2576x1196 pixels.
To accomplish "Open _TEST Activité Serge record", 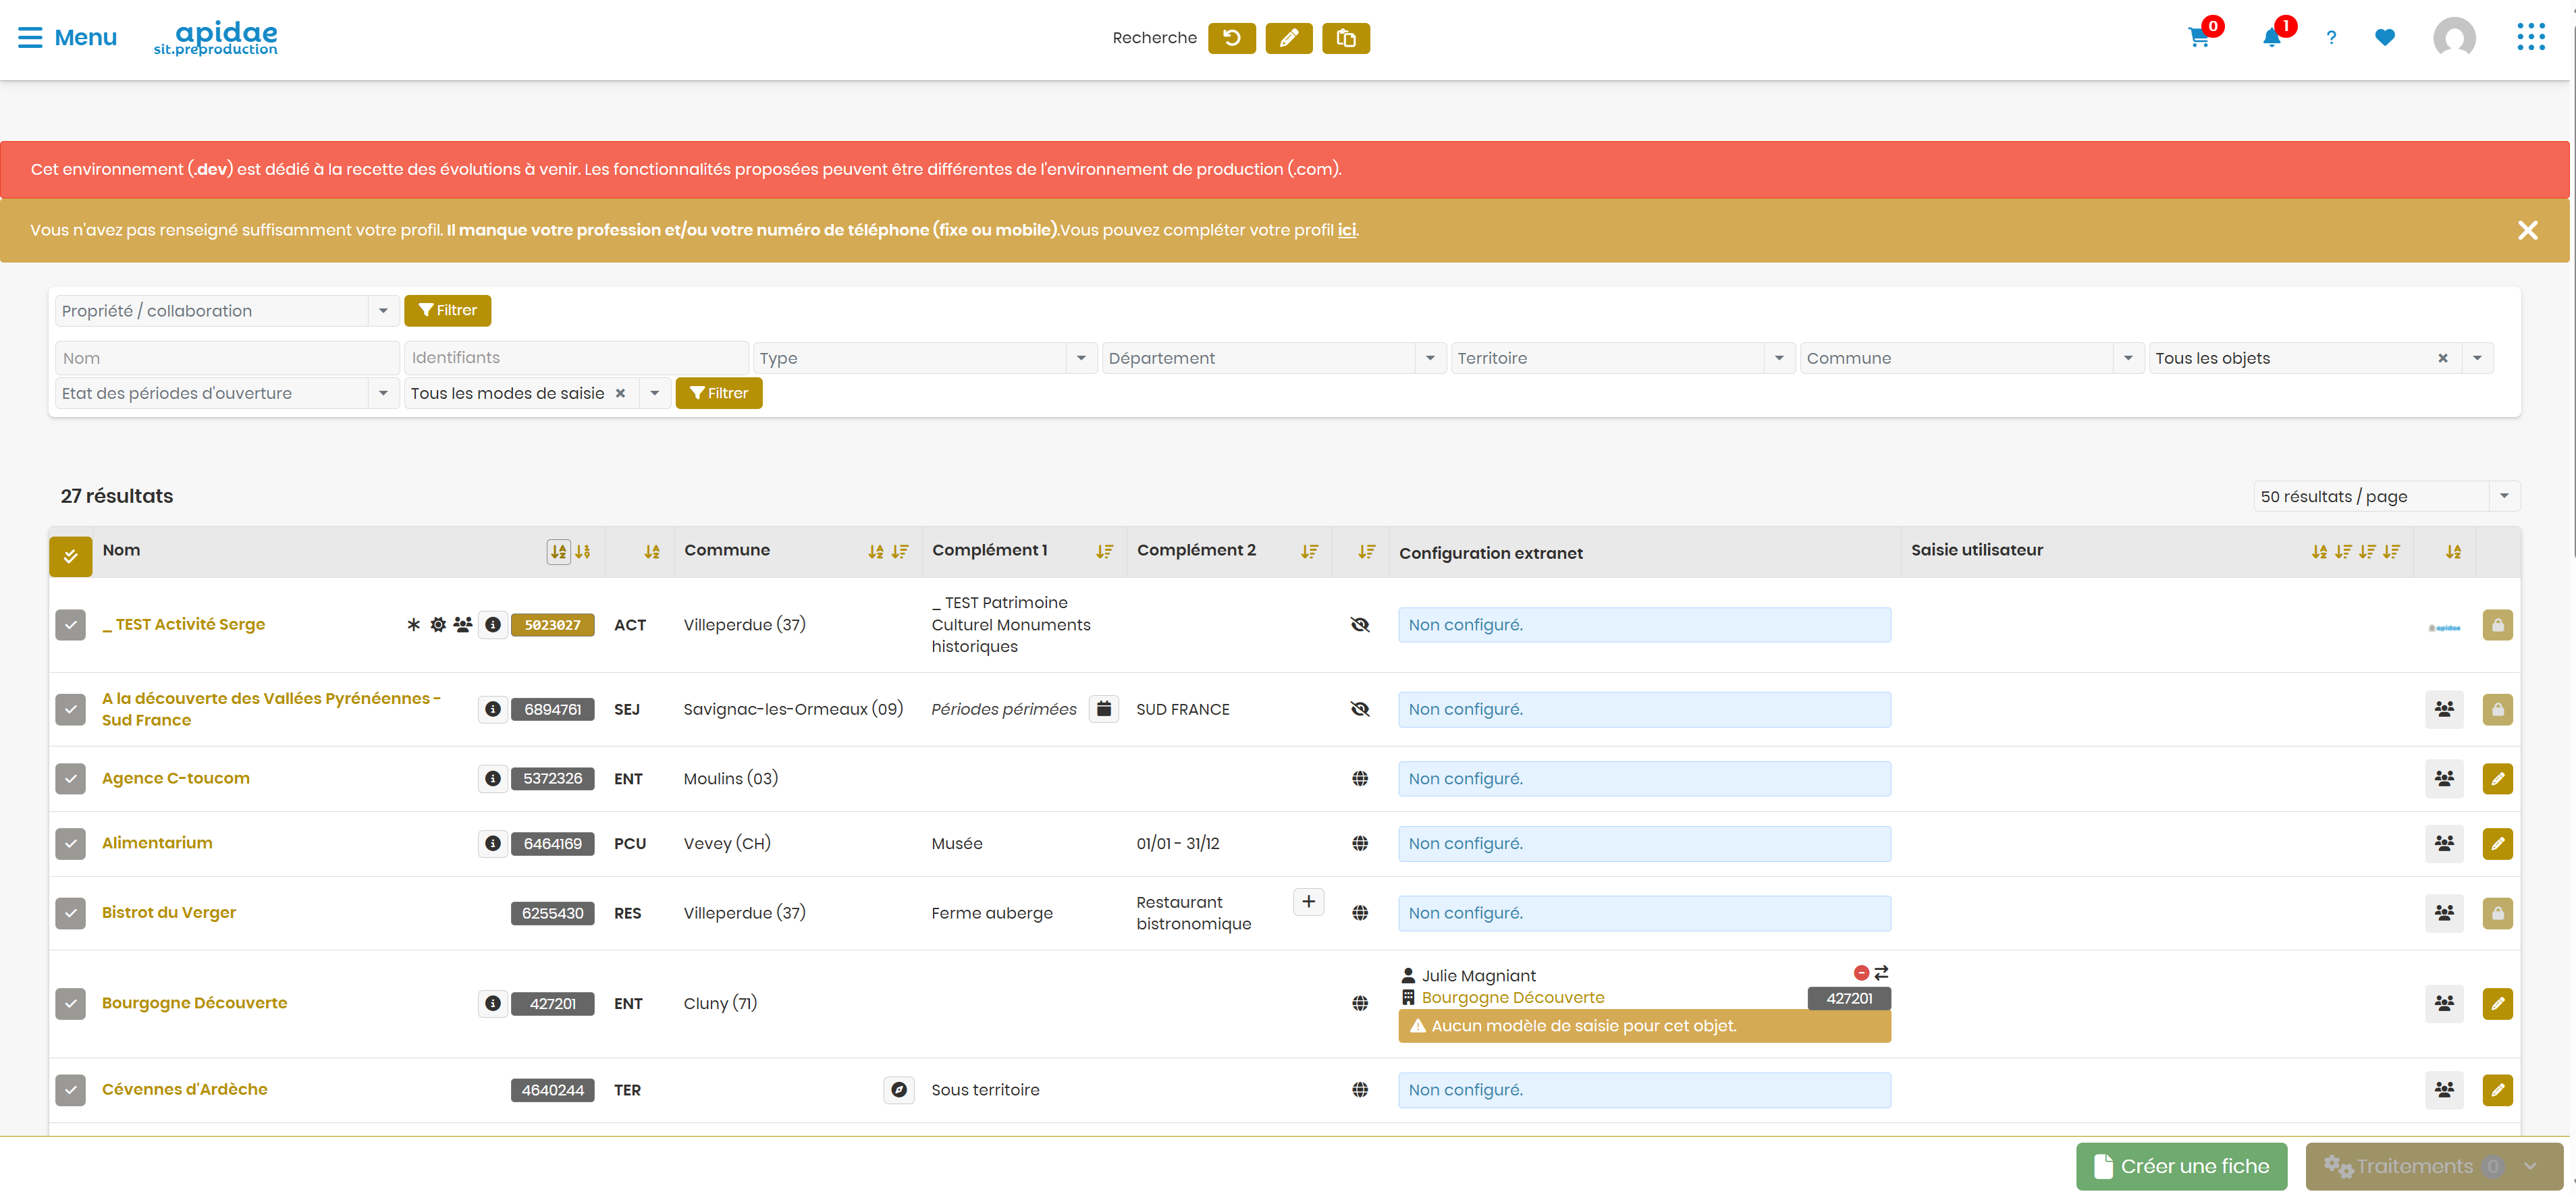I will 183,624.
